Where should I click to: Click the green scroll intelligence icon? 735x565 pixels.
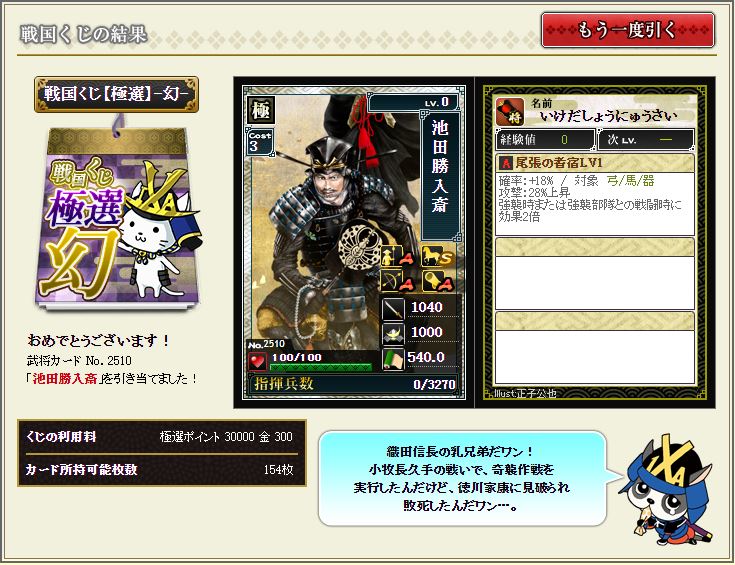tap(393, 359)
